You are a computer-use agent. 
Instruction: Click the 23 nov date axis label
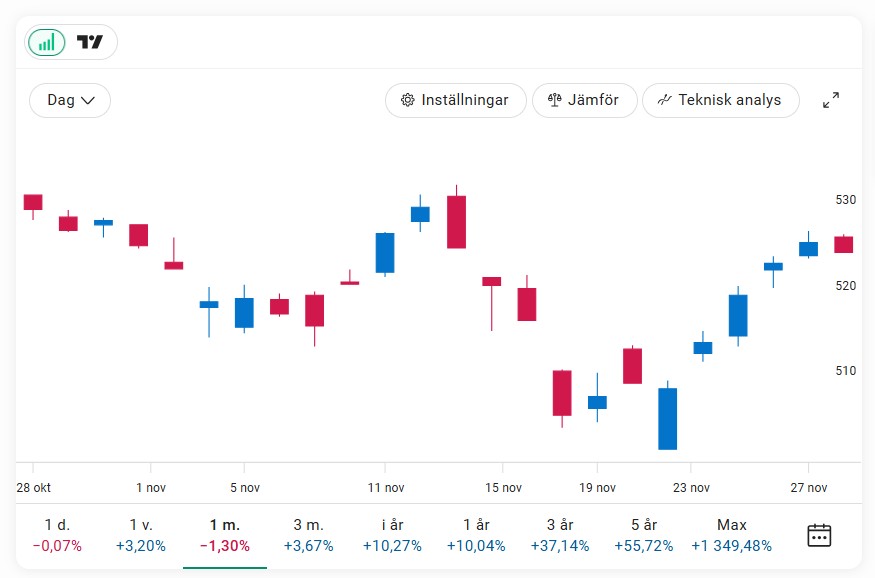click(x=692, y=488)
